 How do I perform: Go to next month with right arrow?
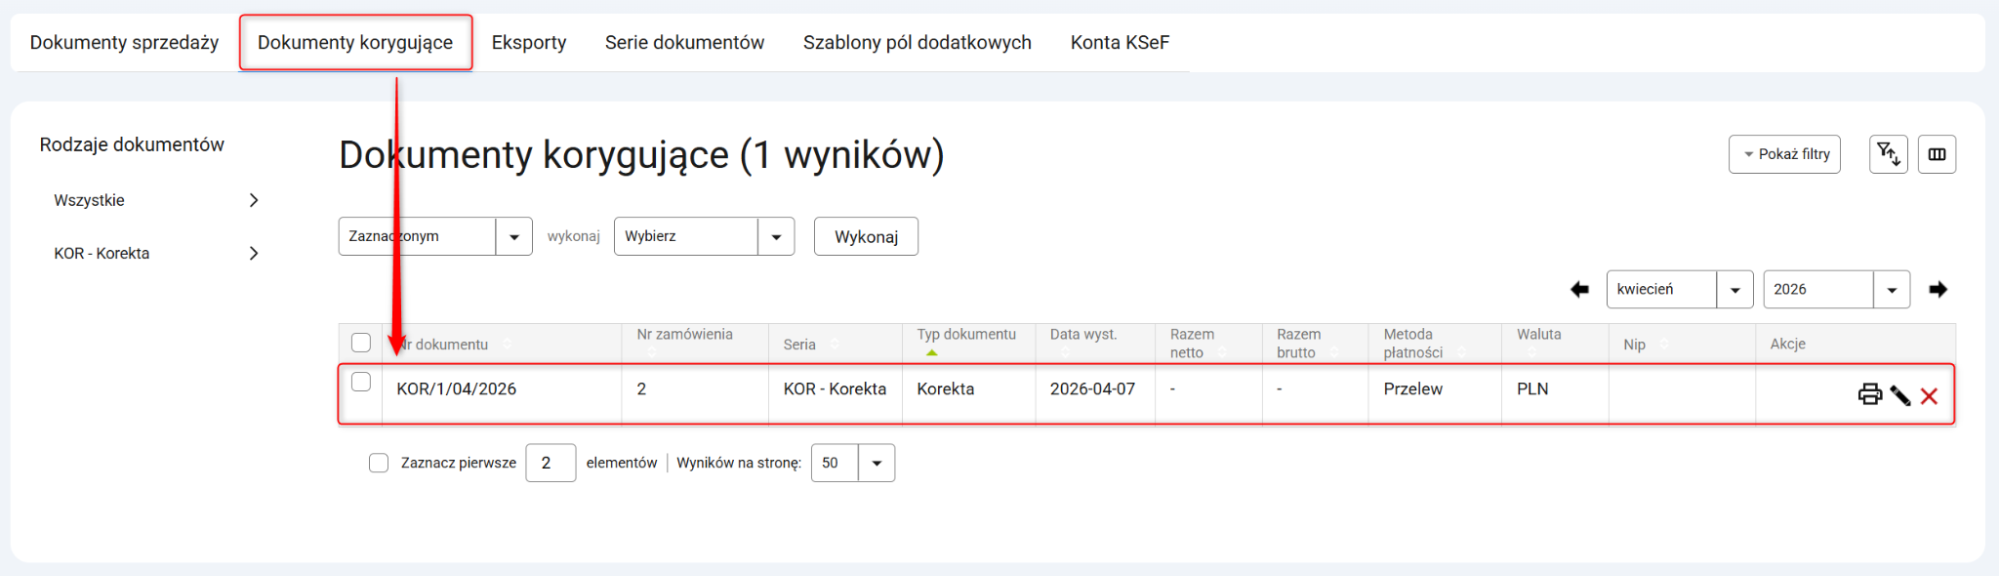point(1938,289)
